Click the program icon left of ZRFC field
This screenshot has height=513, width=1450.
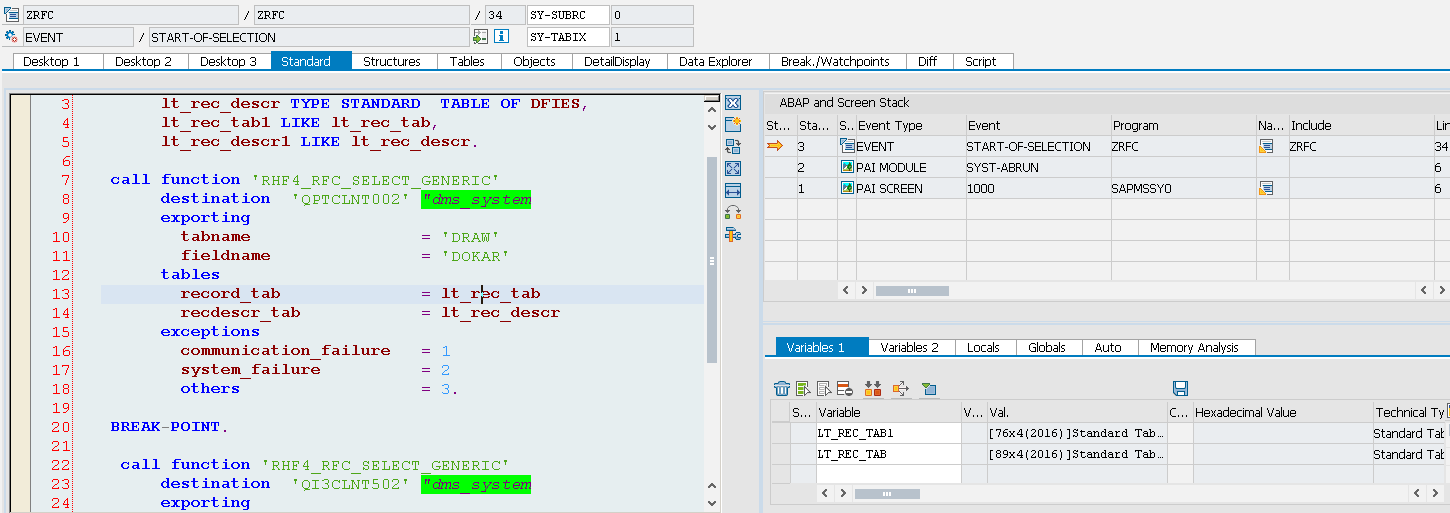point(11,14)
